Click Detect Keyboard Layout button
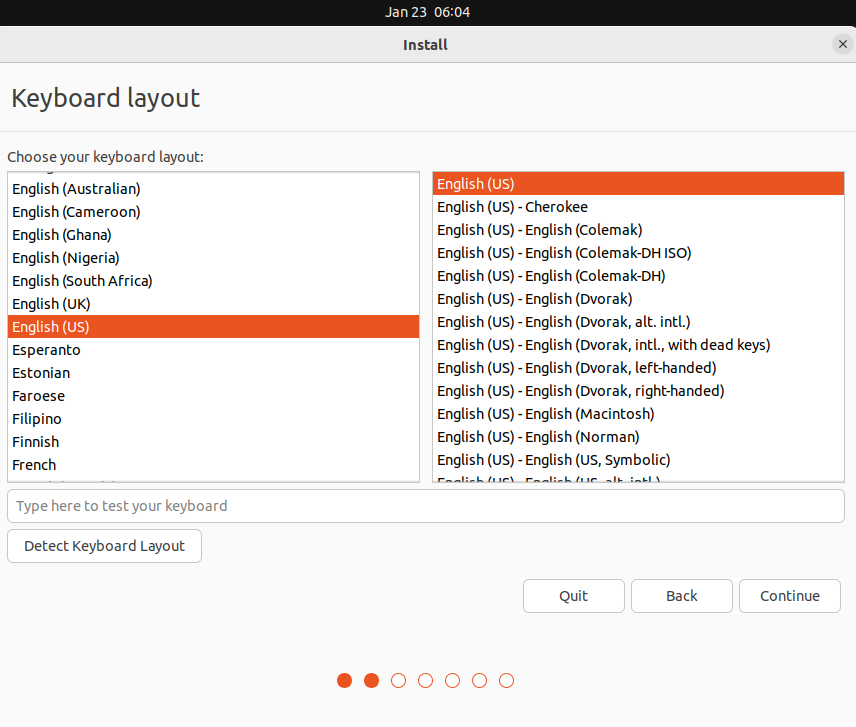 click(104, 546)
